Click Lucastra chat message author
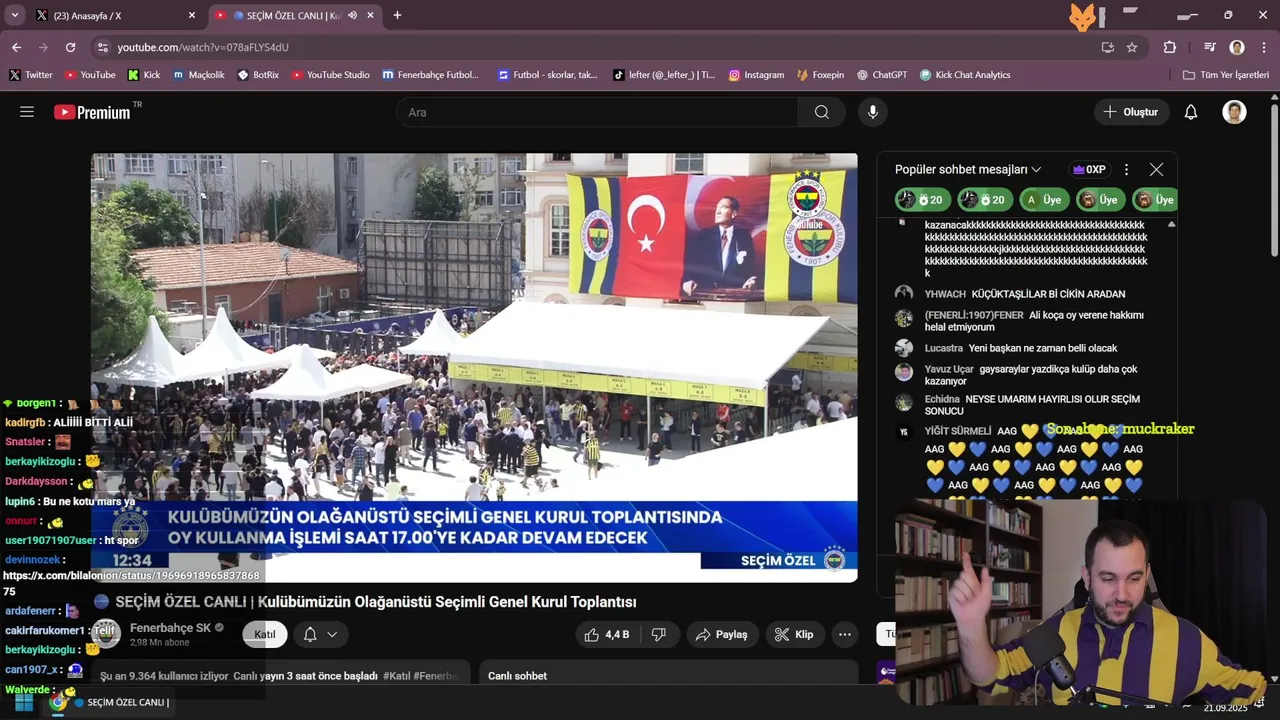The width and height of the screenshot is (1280, 720). (x=943, y=348)
